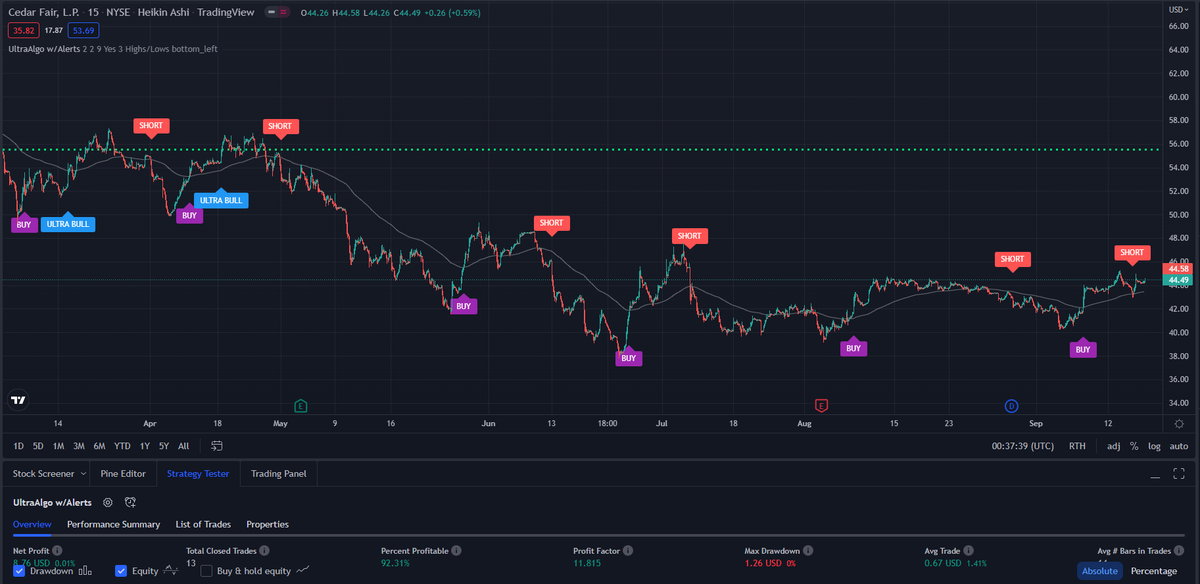Viewport: 1200px width, 584px height.
Task: Open UltraAlgo strategy settings gear
Action: [108, 502]
